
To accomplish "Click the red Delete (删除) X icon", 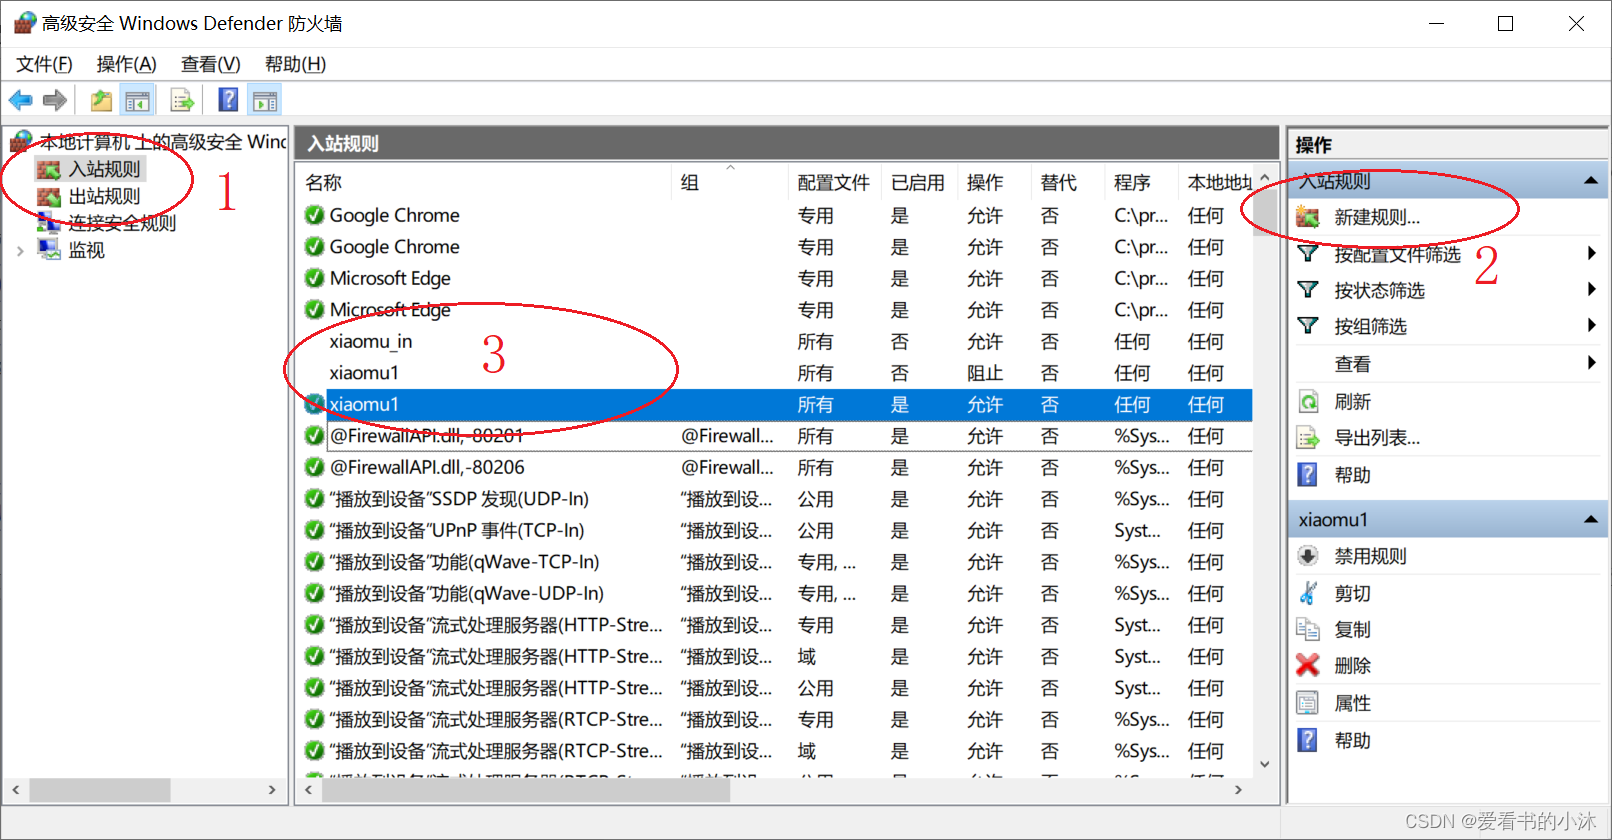I will [1308, 665].
